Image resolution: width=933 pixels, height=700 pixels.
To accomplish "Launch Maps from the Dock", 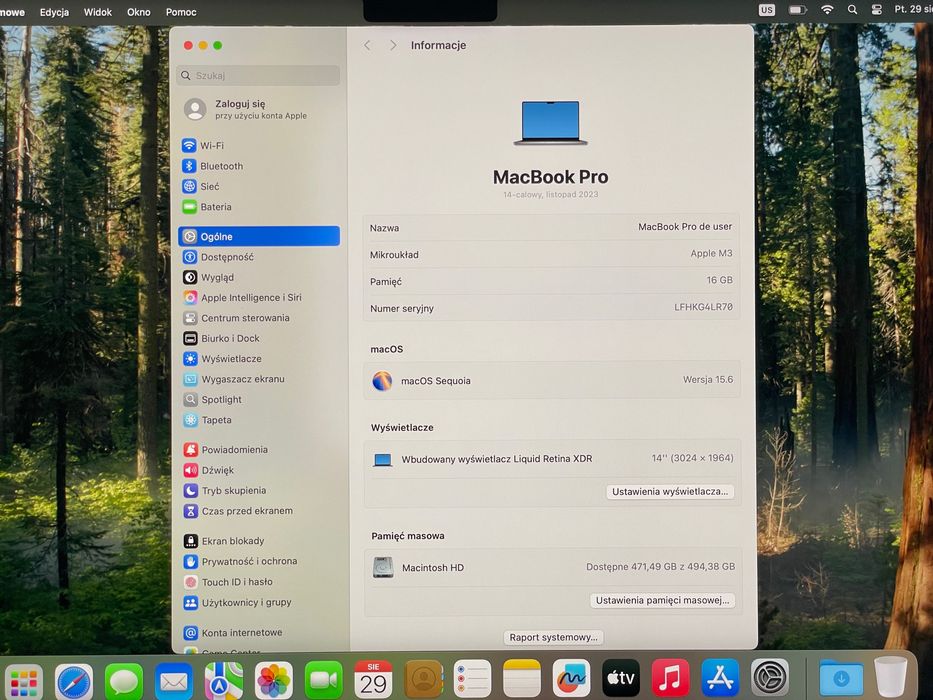I will pos(224,681).
